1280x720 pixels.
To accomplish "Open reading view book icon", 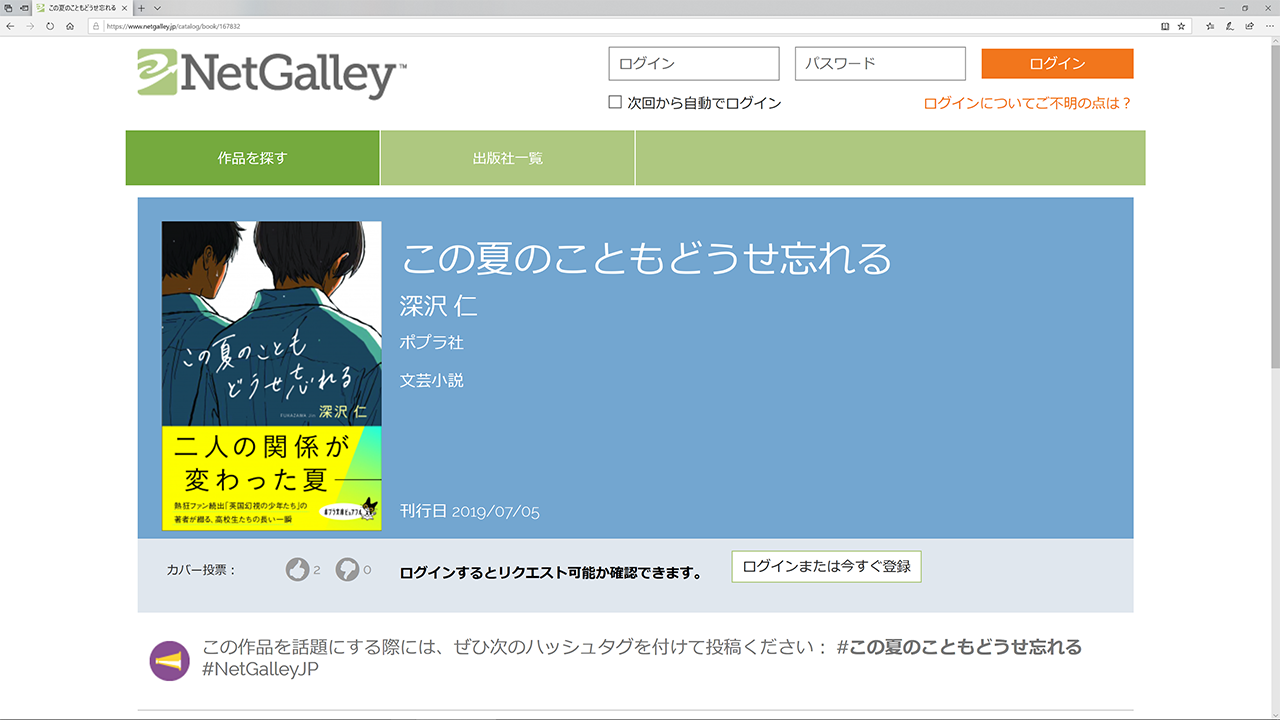I will 1165,26.
